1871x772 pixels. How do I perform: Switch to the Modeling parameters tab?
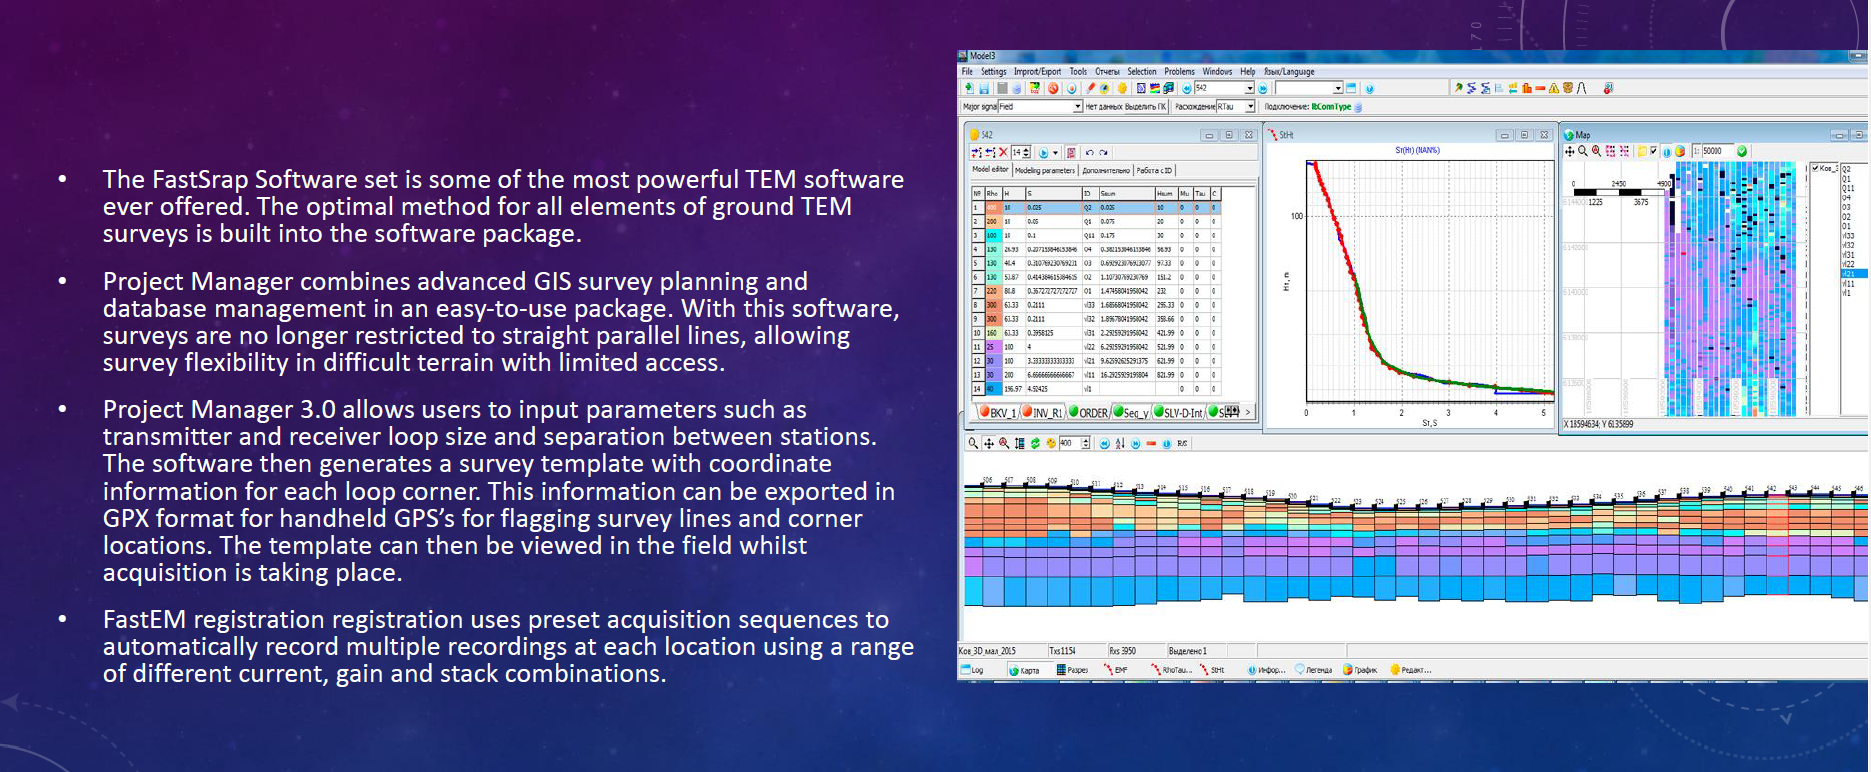click(1044, 171)
